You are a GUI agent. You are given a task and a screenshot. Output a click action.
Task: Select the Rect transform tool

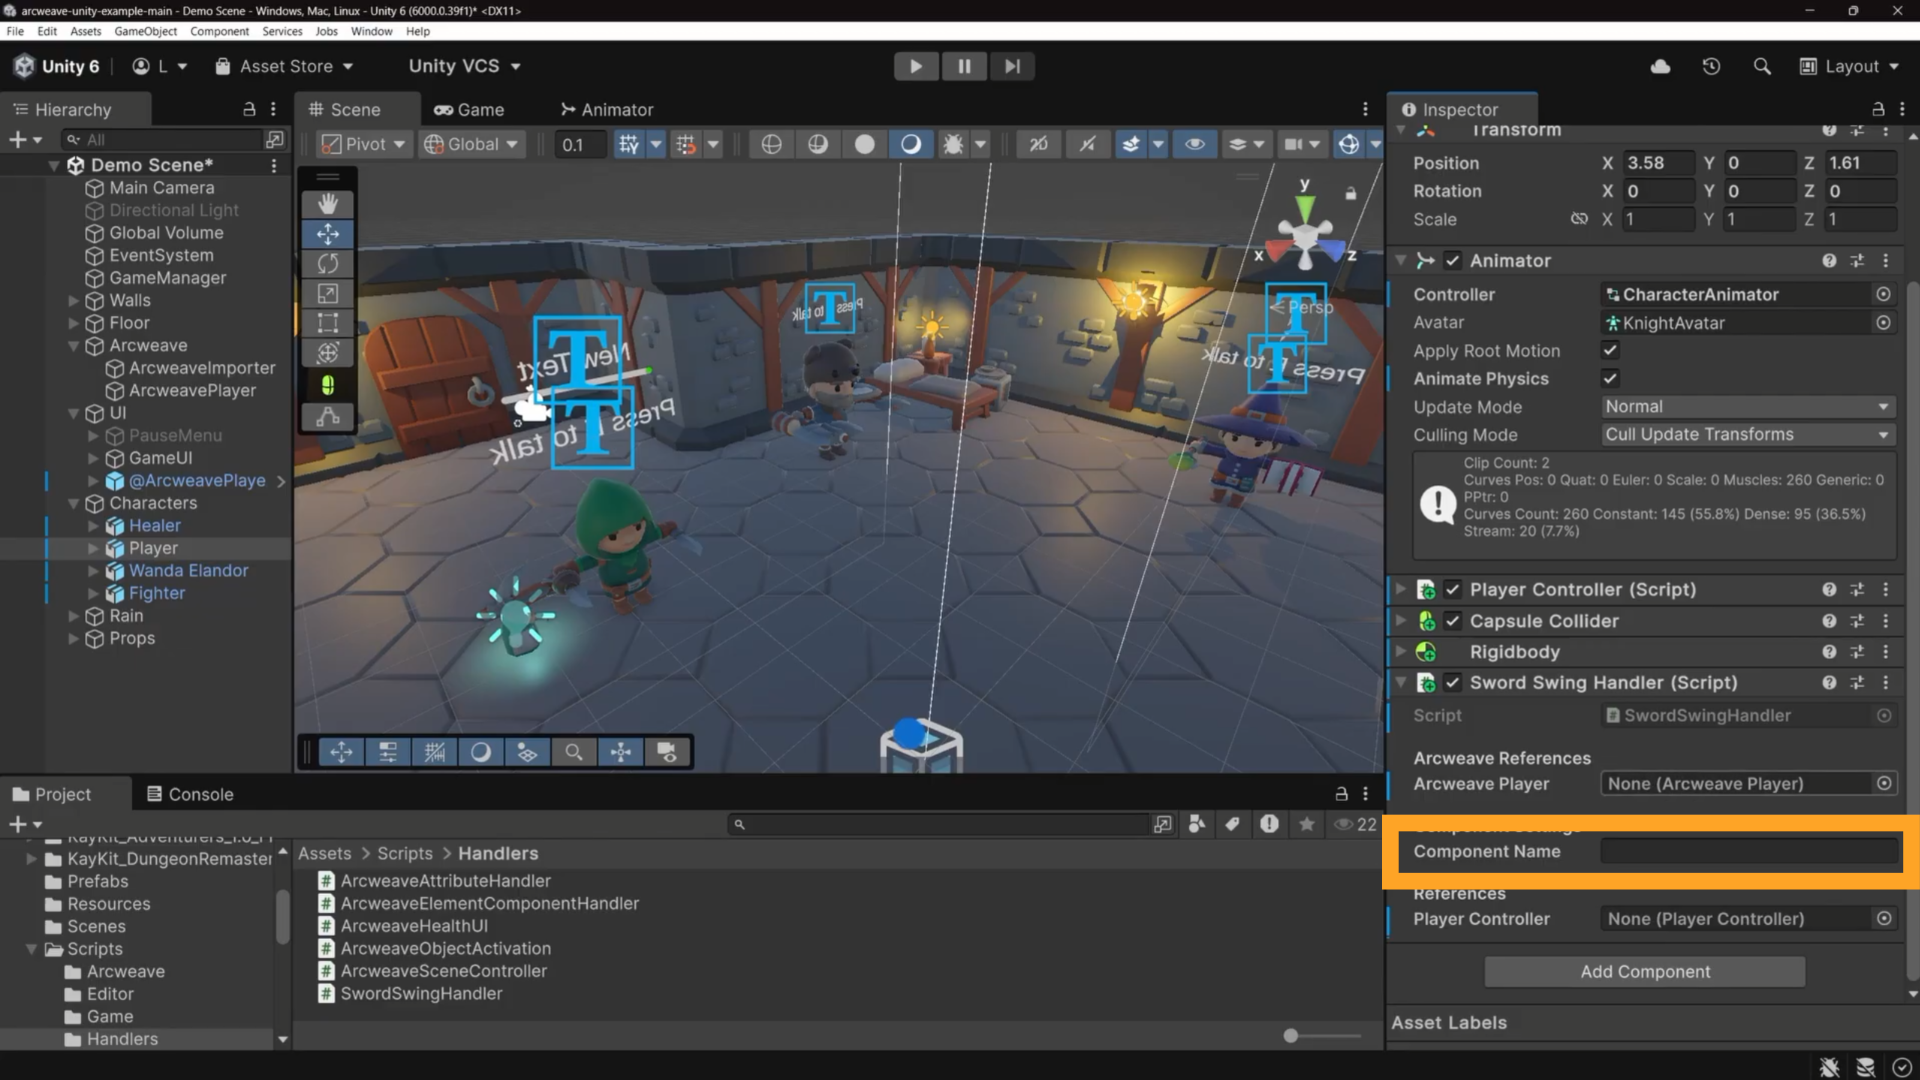click(328, 323)
